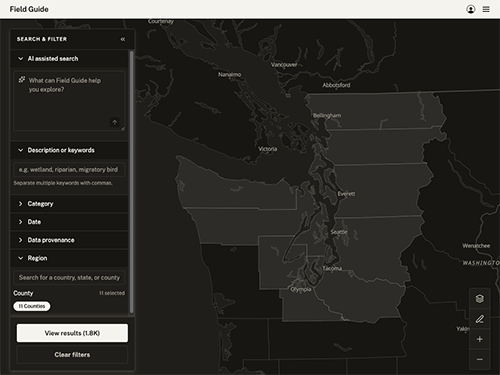Viewport: 500px width, 375px height.
Task: Click the keywords input field
Action: [x=69, y=170]
